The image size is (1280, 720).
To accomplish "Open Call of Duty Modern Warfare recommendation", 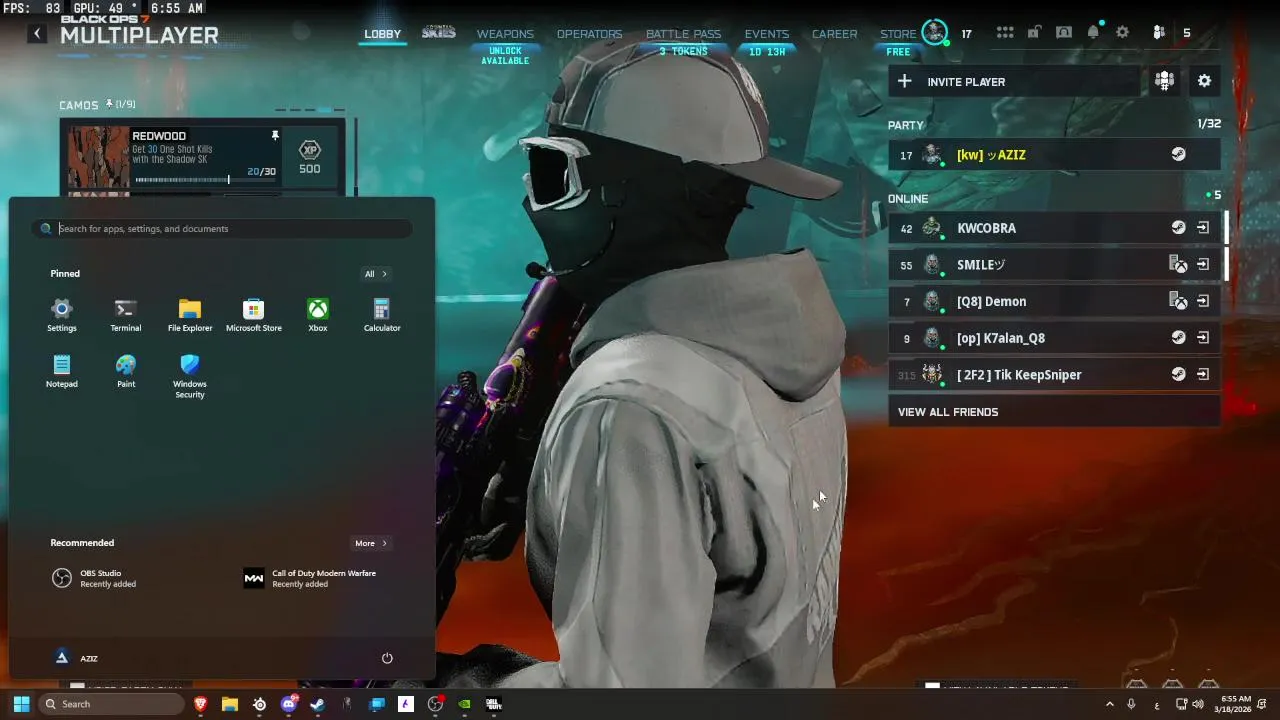I will pos(311,578).
